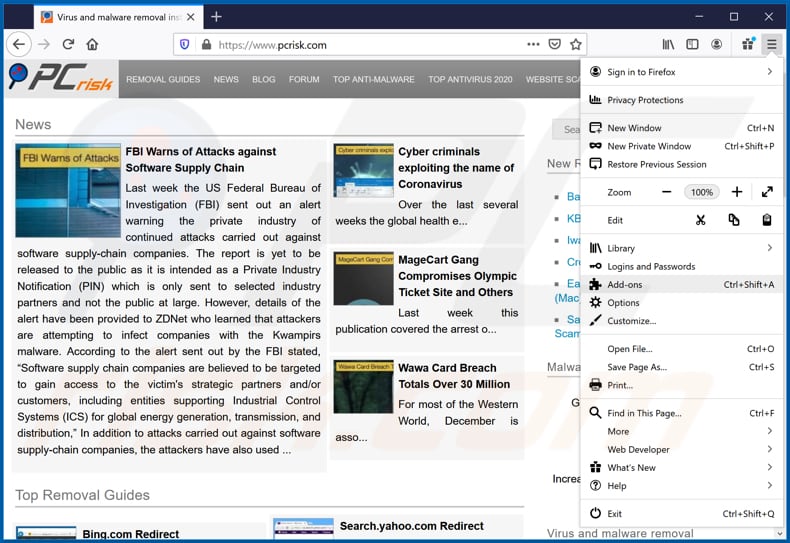
Task: Choose Find in This Page...
Action: tap(682, 413)
